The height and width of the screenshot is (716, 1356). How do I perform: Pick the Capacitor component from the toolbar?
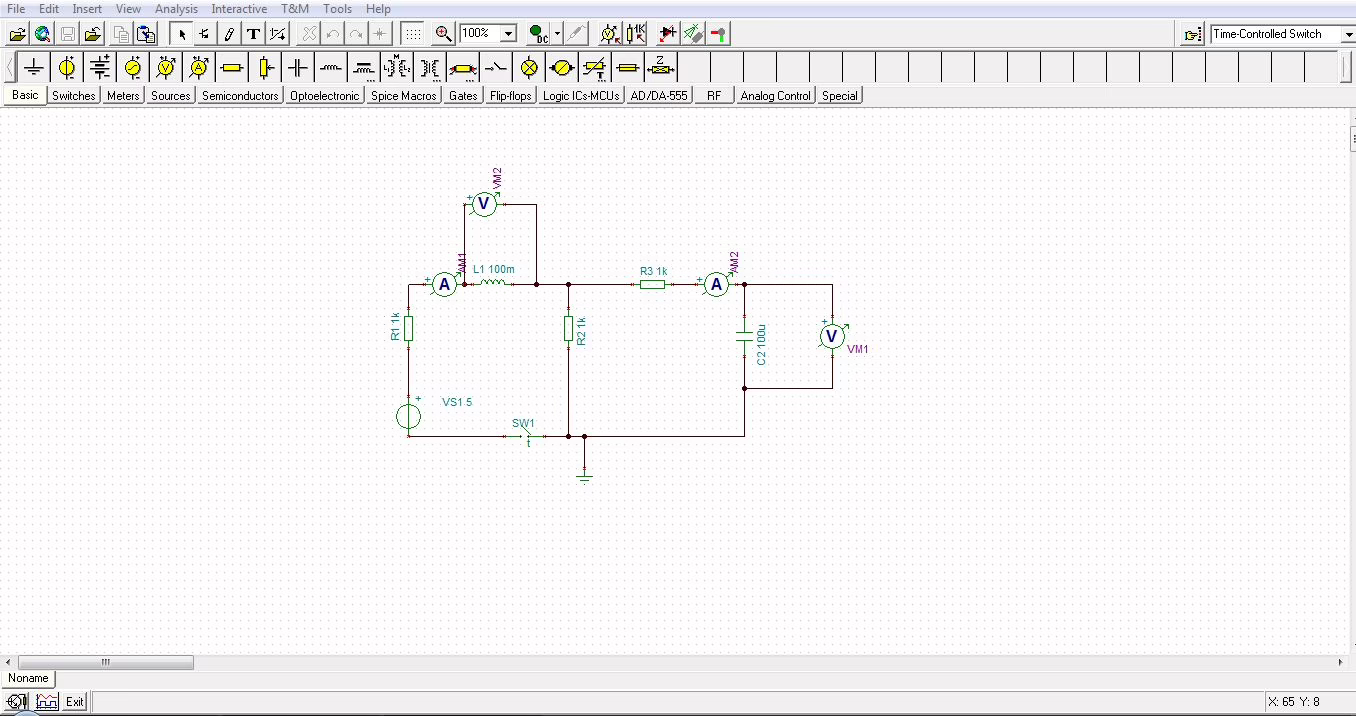298,68
